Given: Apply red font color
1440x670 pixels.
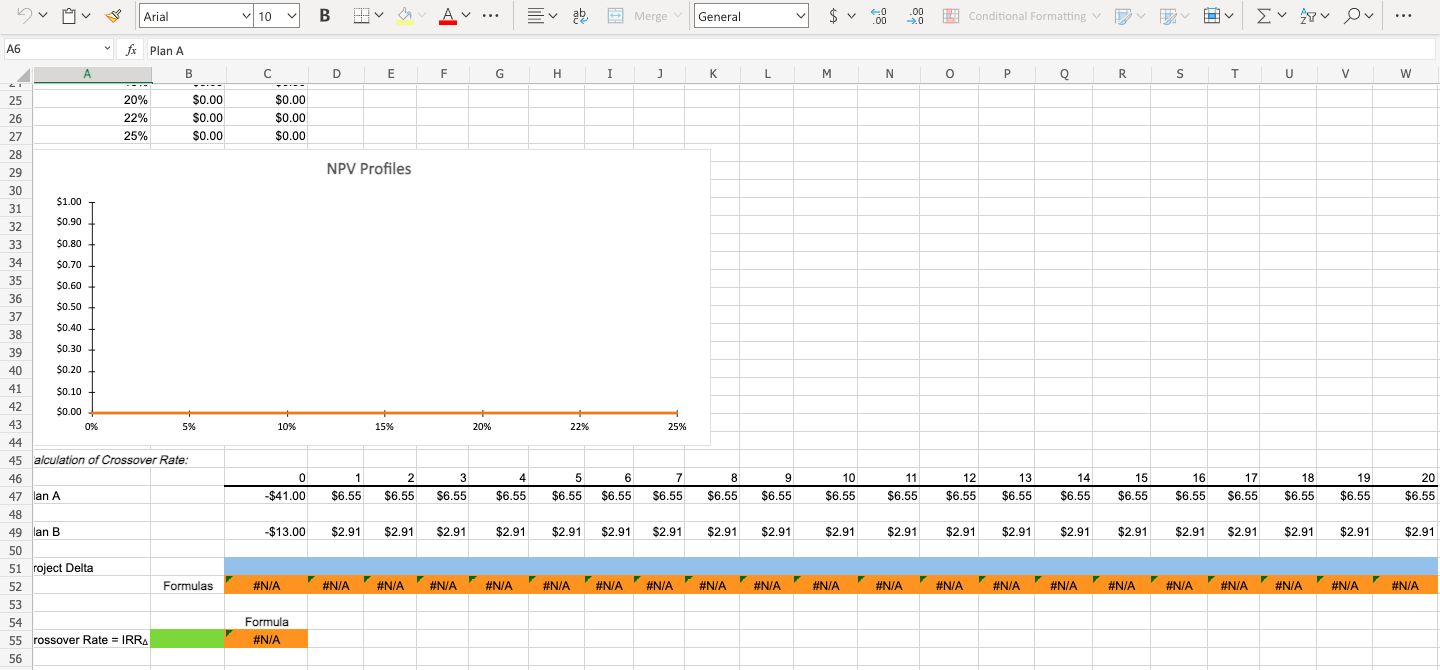Looking at the screenshot, I should tap(447, 16).
